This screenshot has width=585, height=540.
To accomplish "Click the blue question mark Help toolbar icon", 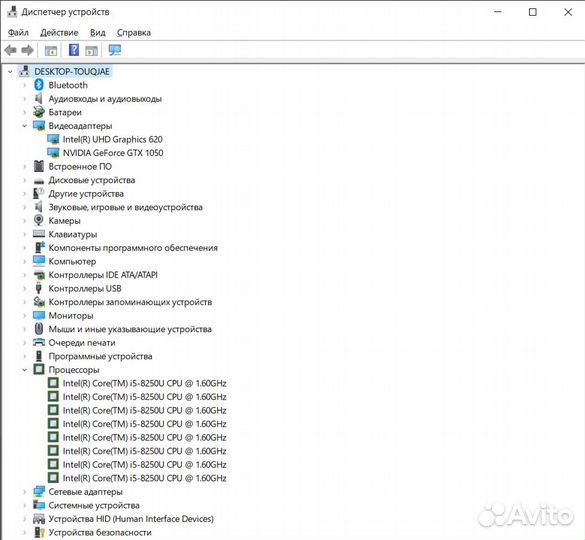I will tap(74, 50).
